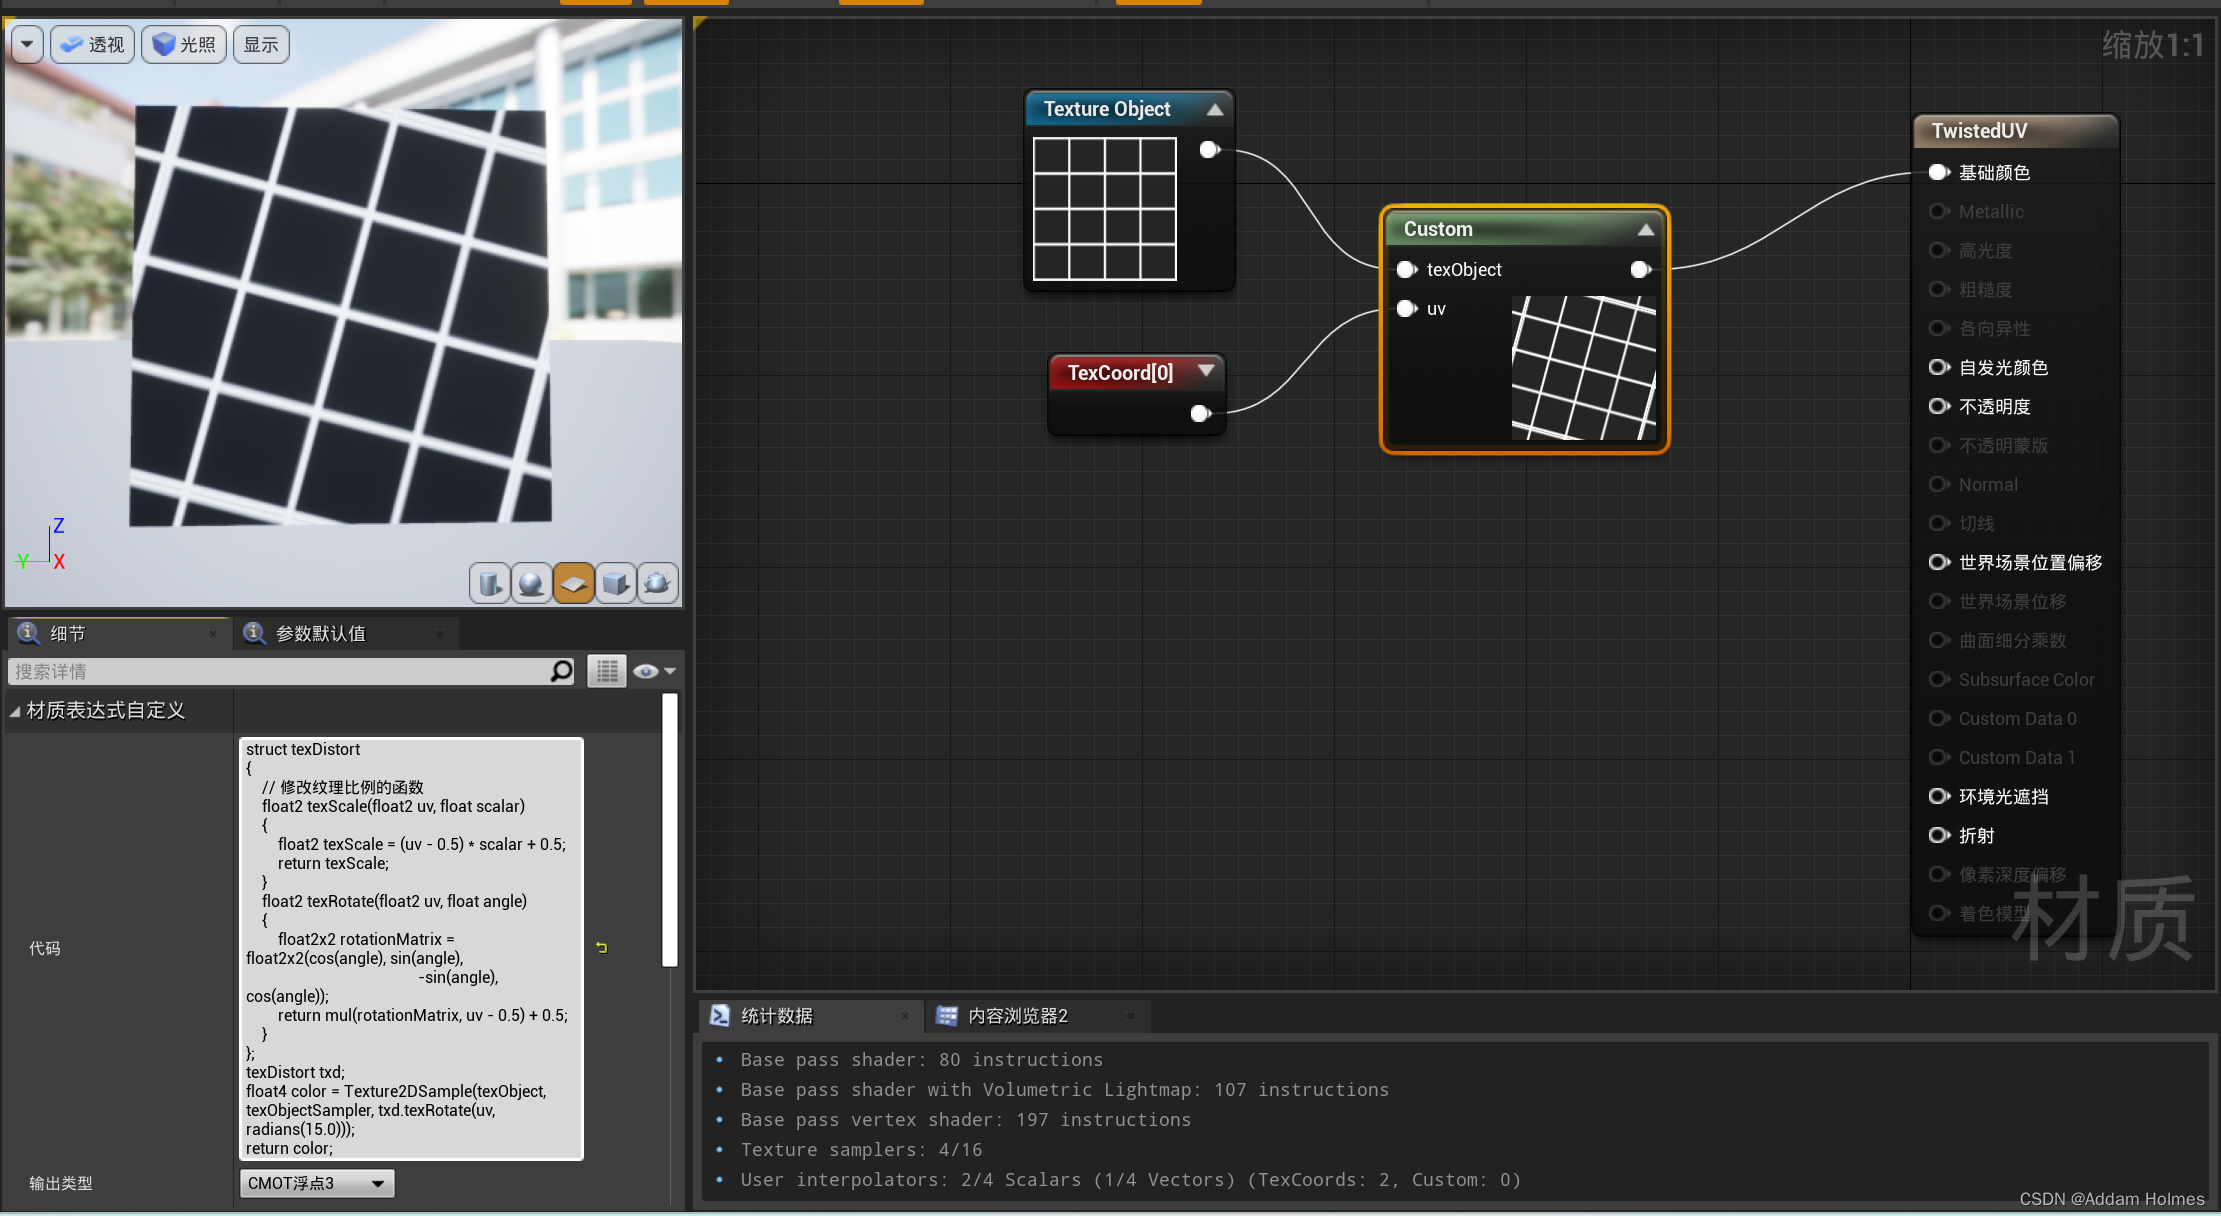Click the 自发光颜色 input pin
Screen dimensions: 2221x1216
[x=1939, y=368]
